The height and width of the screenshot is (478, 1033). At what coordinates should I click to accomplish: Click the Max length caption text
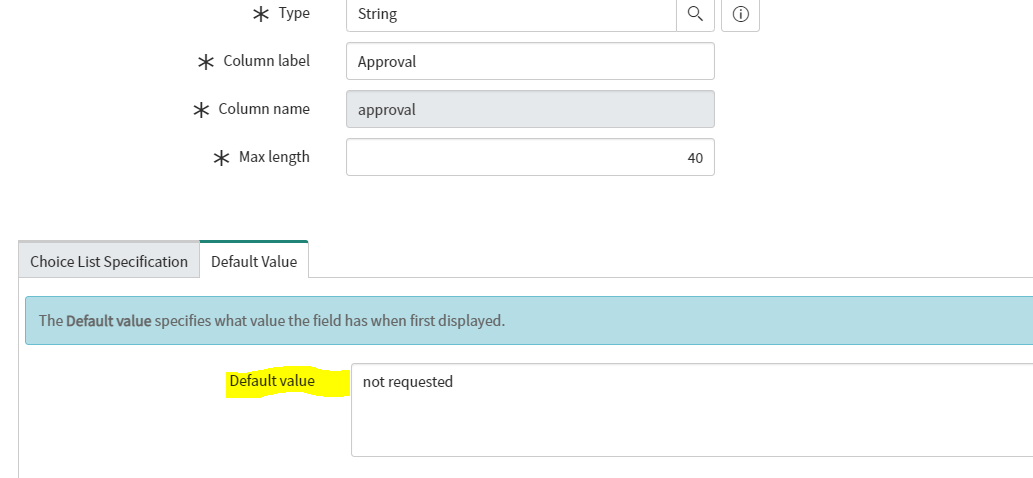[274, 157]
